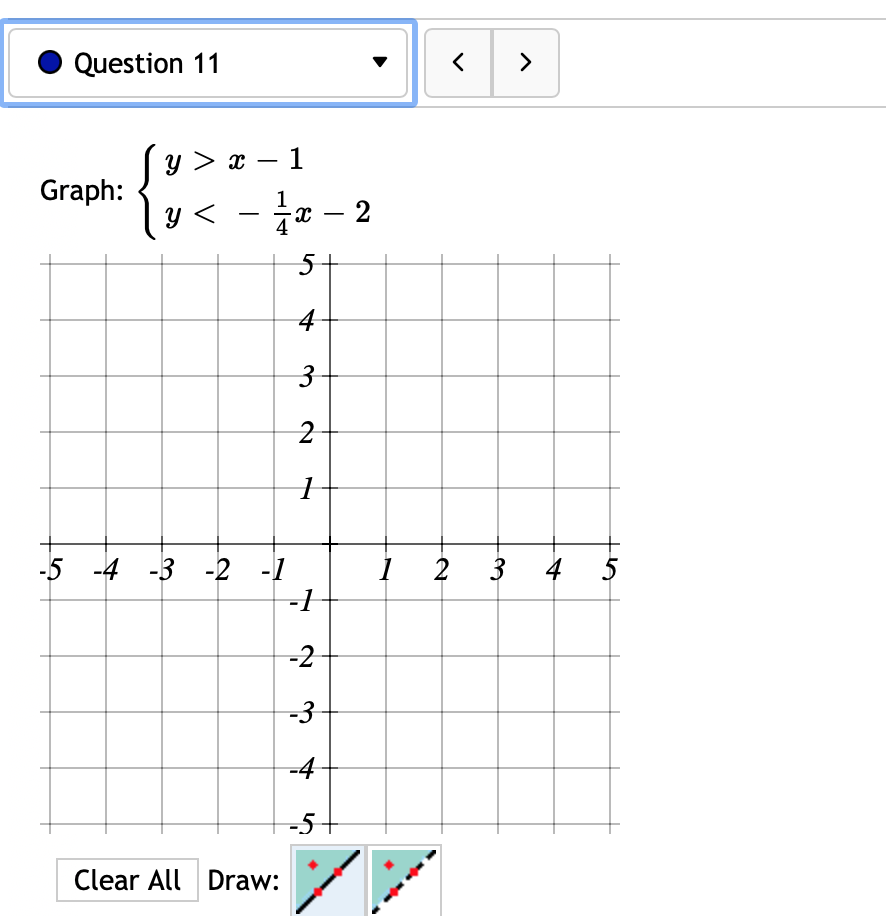Click the Clear All button

(127, 879)
